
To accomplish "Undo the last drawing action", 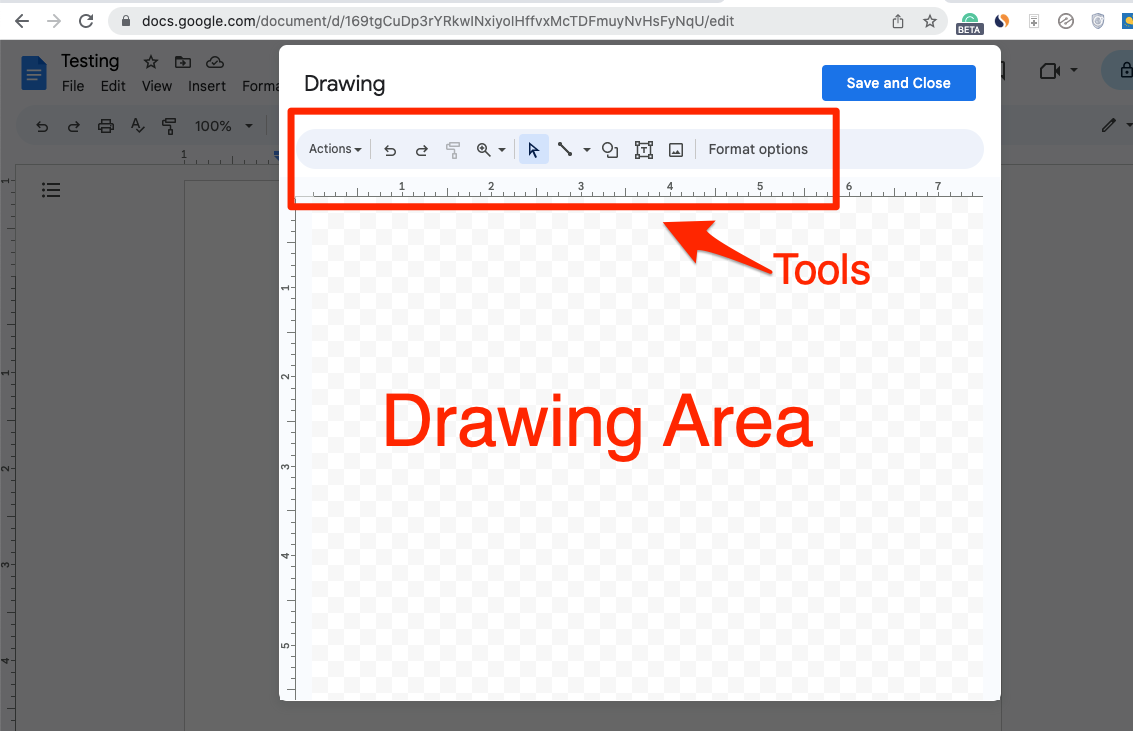I will point(390,149).
